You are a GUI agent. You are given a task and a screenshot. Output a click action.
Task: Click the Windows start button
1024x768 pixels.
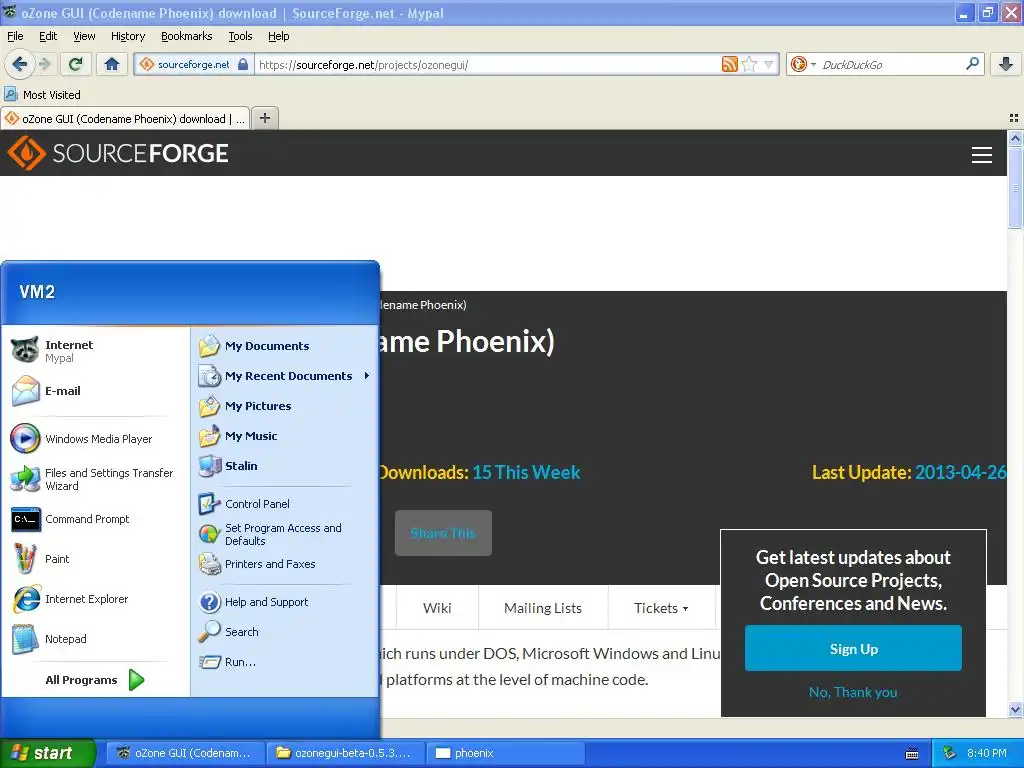pyautogui.click(x=48, y=753)
